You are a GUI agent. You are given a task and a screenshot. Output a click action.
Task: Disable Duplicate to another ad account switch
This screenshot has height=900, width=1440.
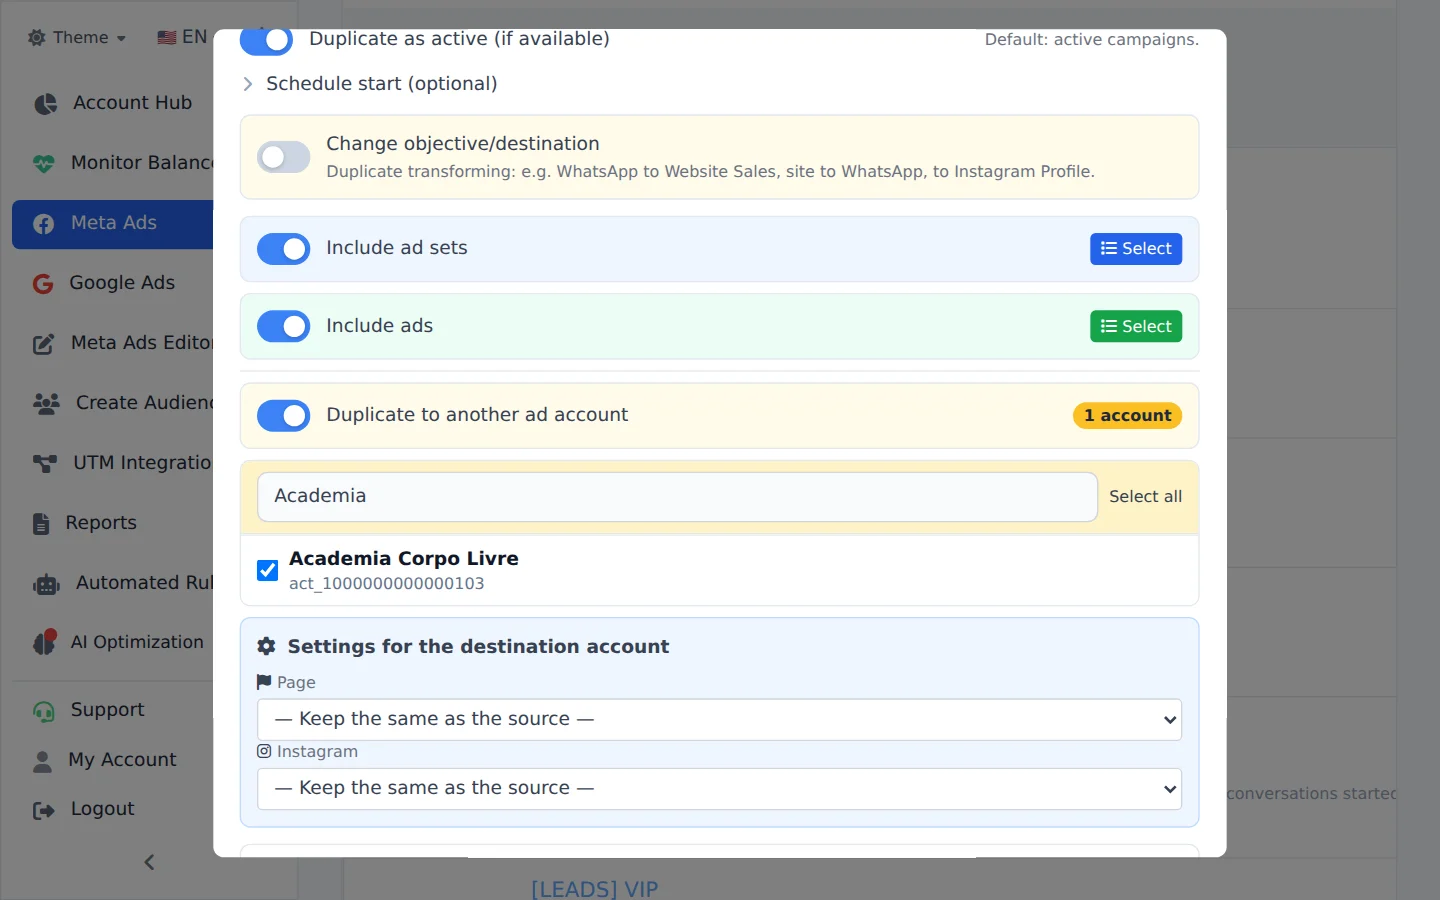click(x=283, y=415)
